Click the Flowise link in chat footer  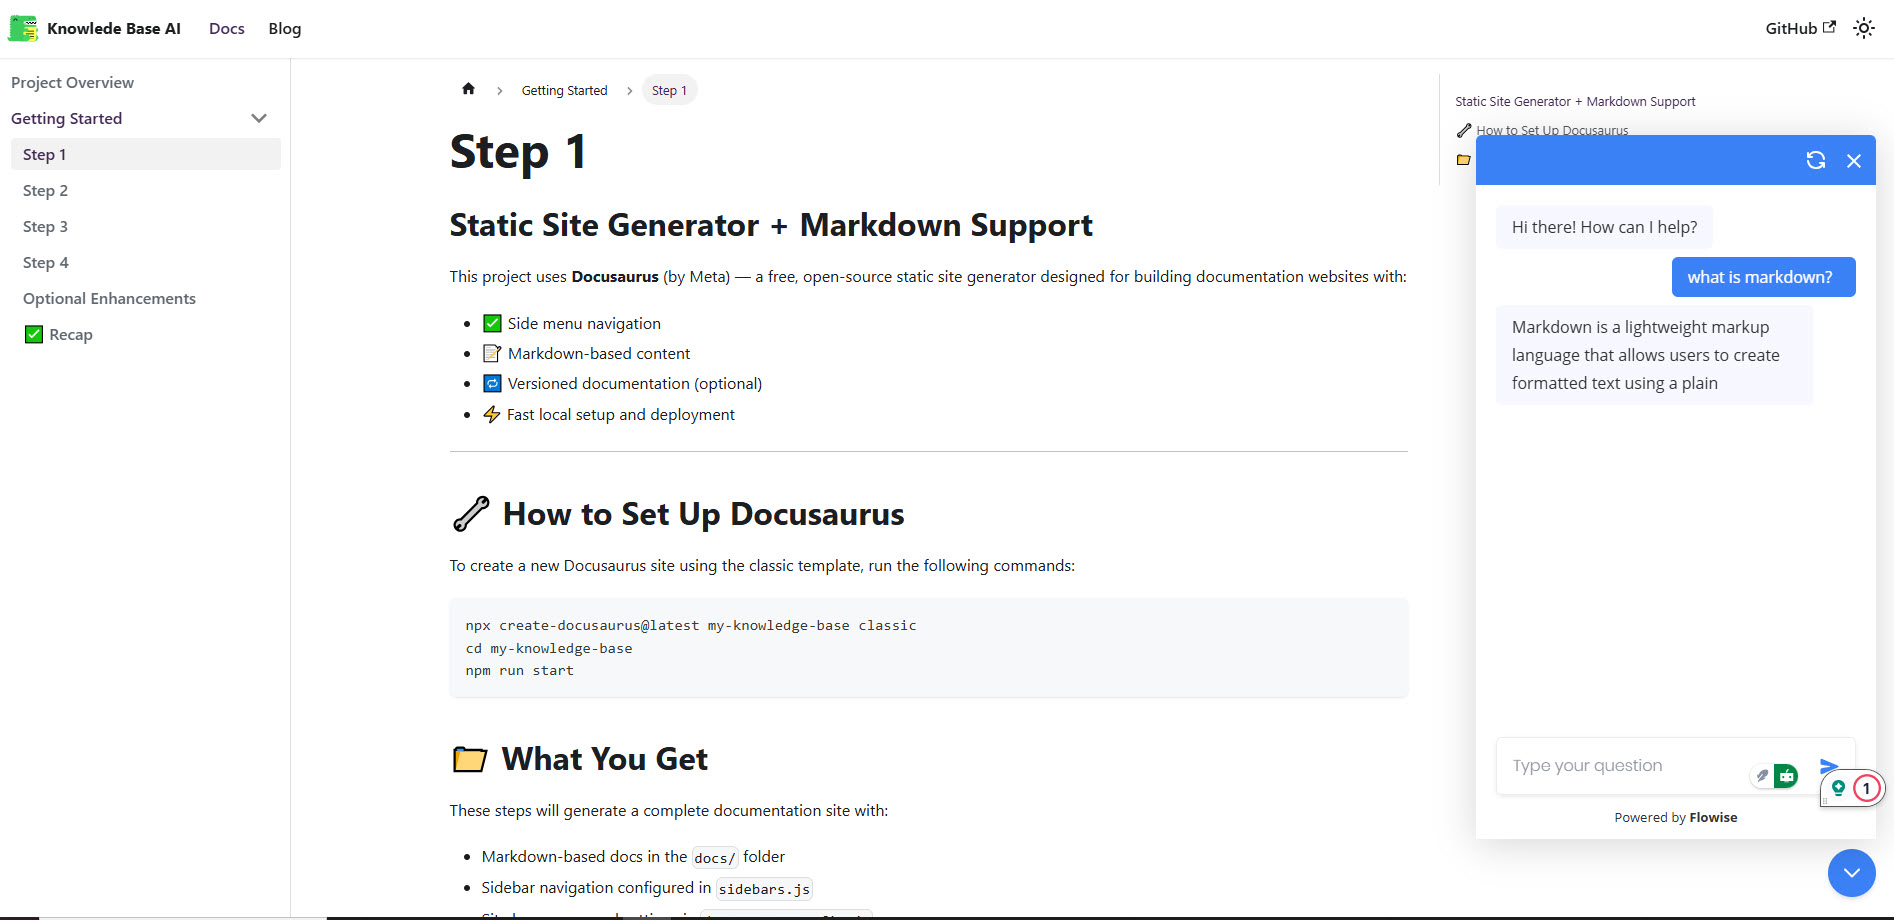1713,817
